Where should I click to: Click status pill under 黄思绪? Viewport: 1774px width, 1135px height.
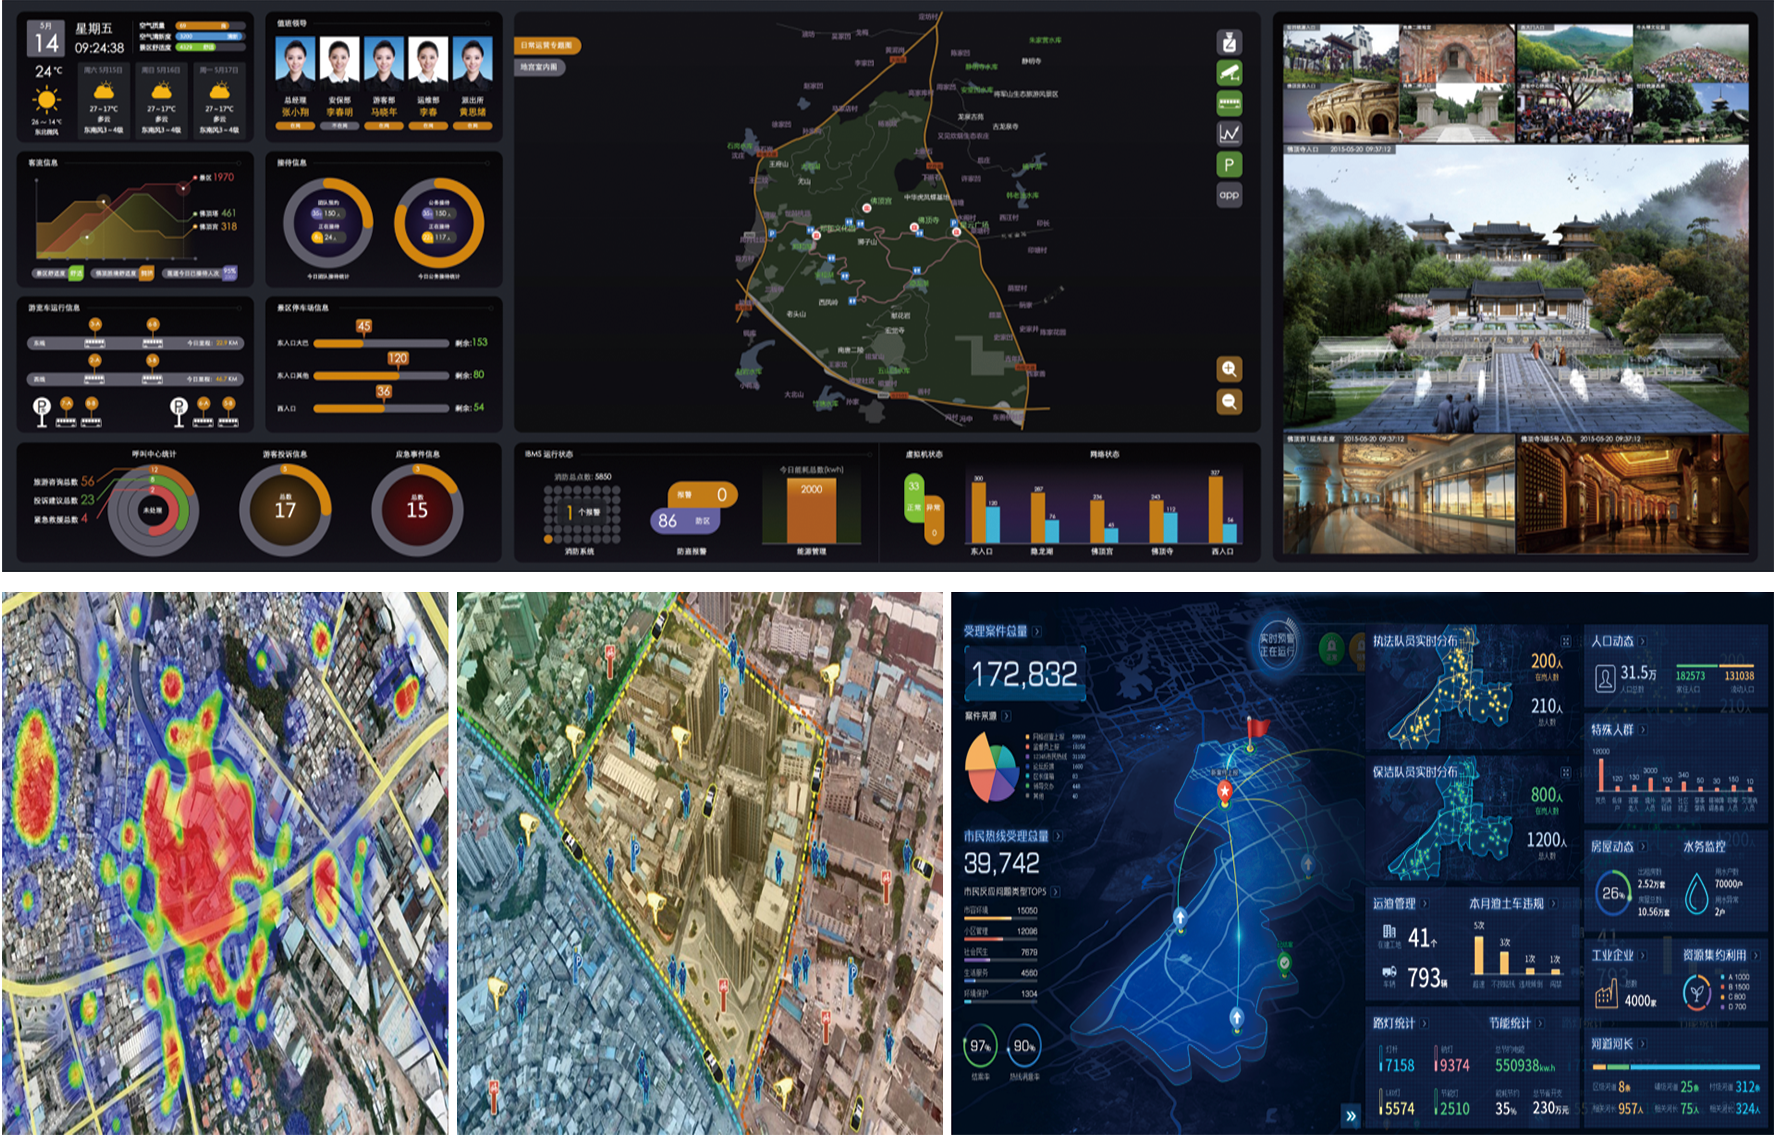tap(472, 126)
